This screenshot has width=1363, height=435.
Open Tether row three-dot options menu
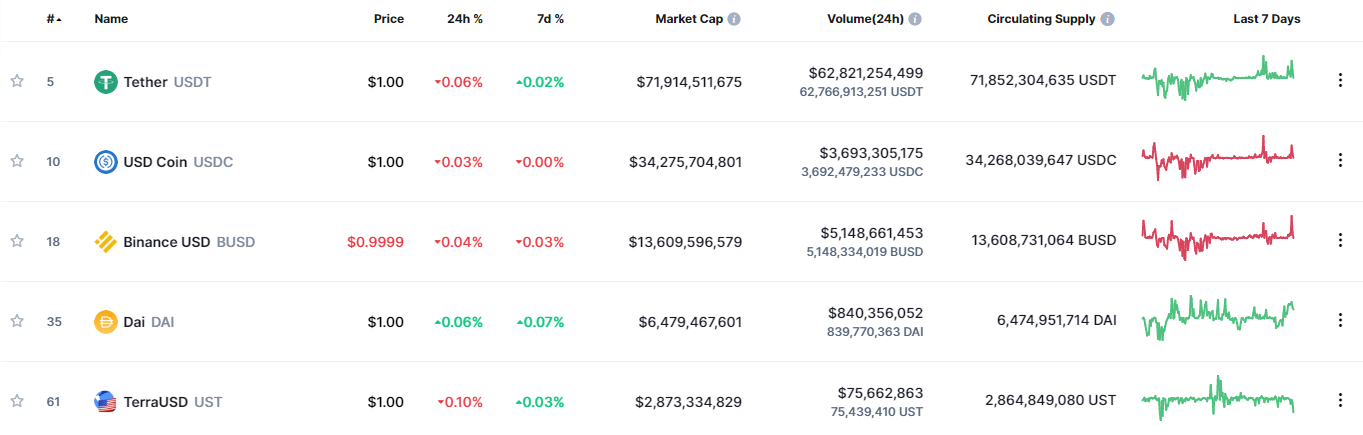pos(1340,81)
